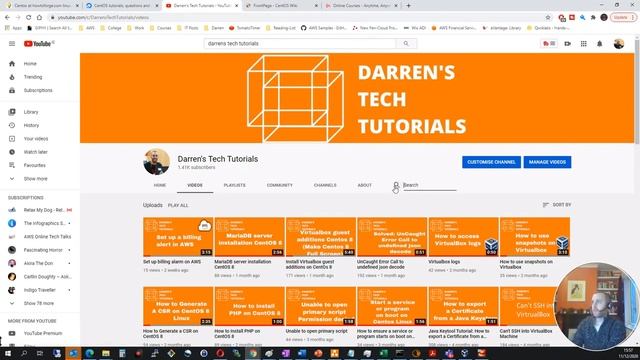Click the browser reload button
The height and width of the screenshot is (360, 640).
click(x=29, y=18)
